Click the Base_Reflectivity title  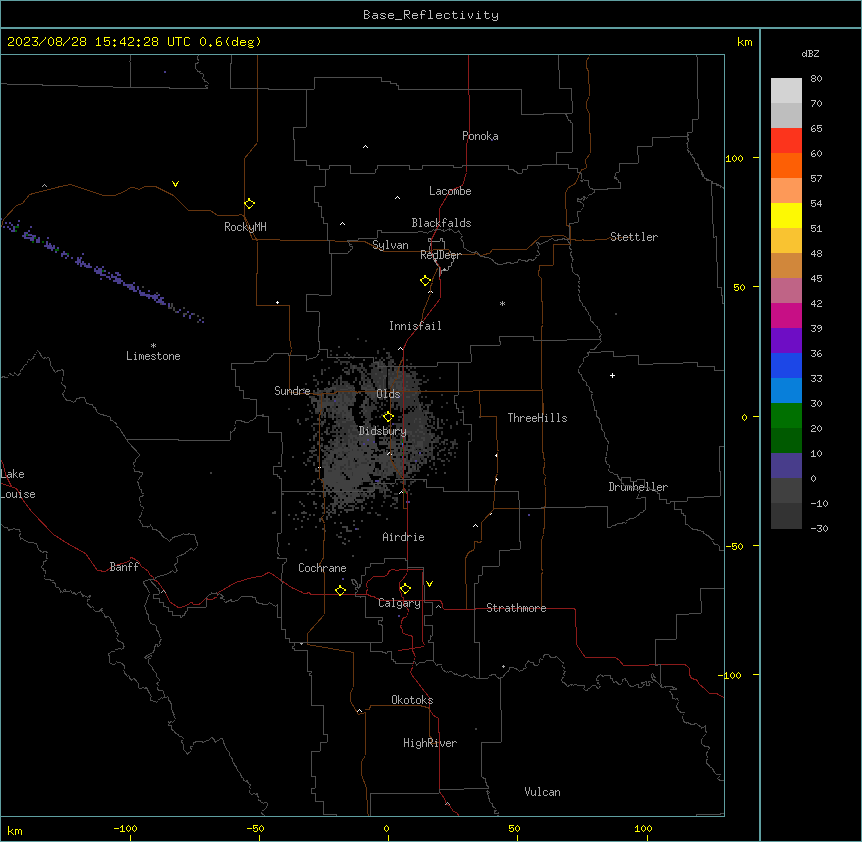(431, 15)
